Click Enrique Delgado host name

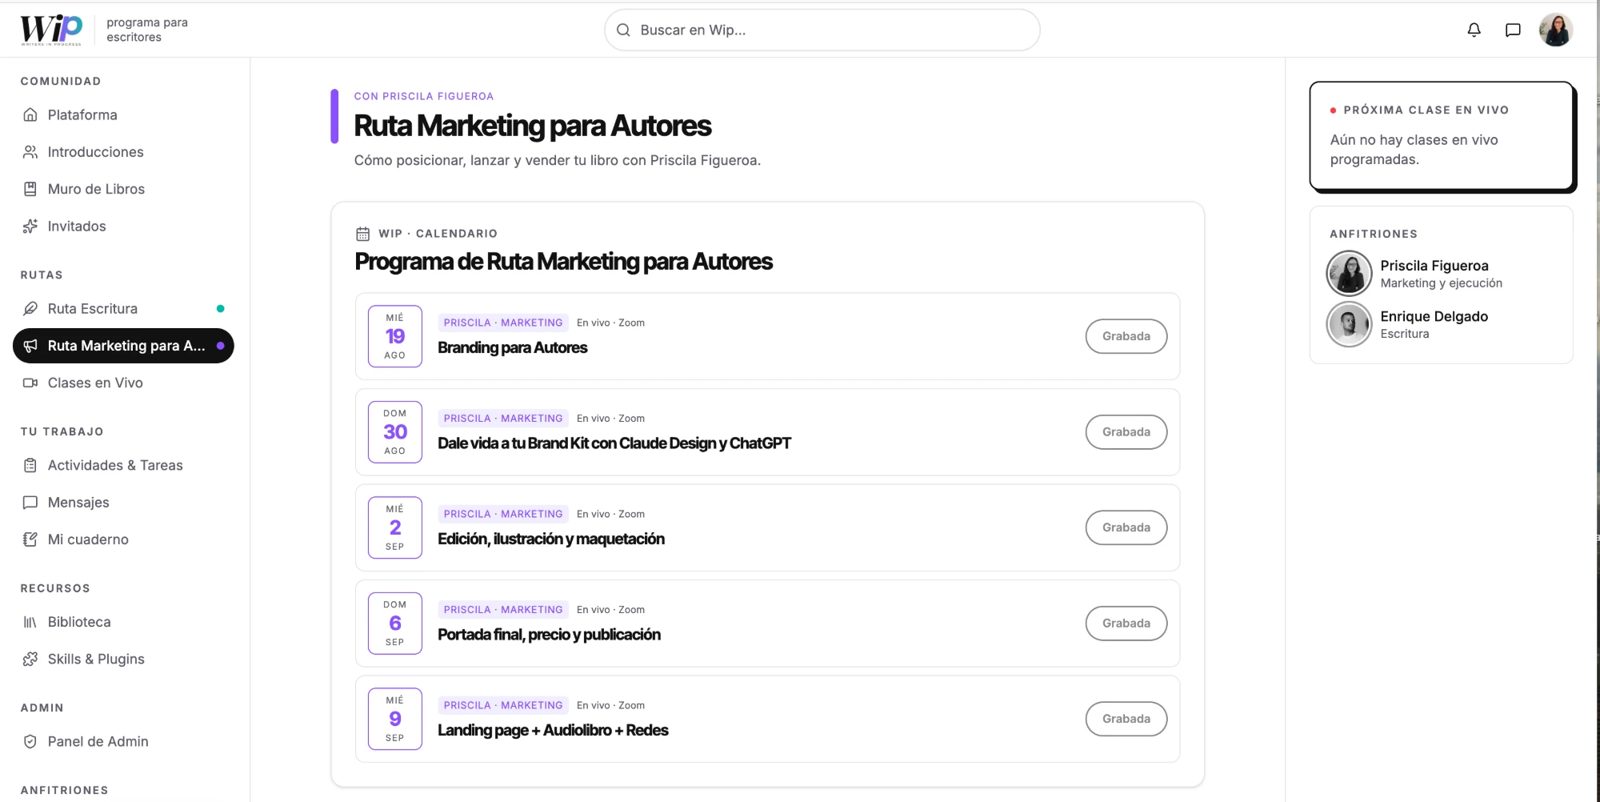(1434, 317)
